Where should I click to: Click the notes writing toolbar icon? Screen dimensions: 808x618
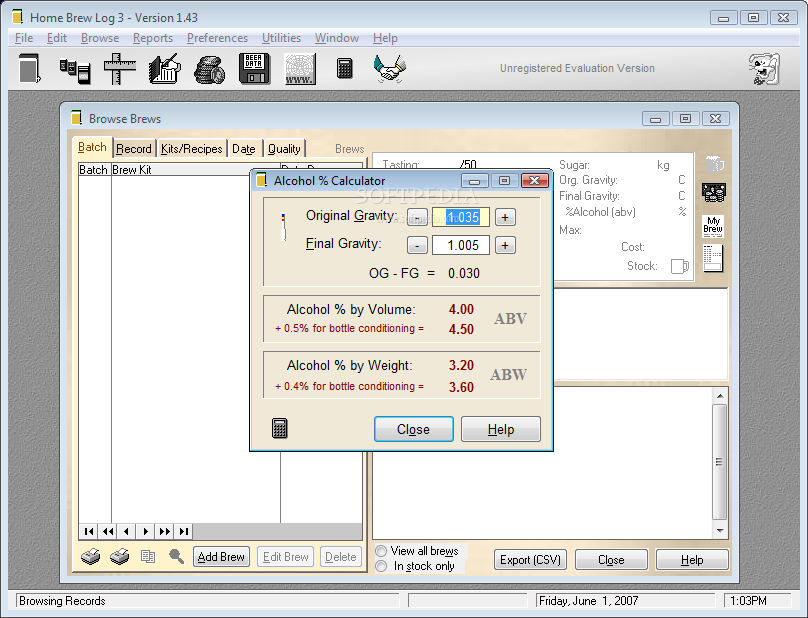click(x=165, y=69)
